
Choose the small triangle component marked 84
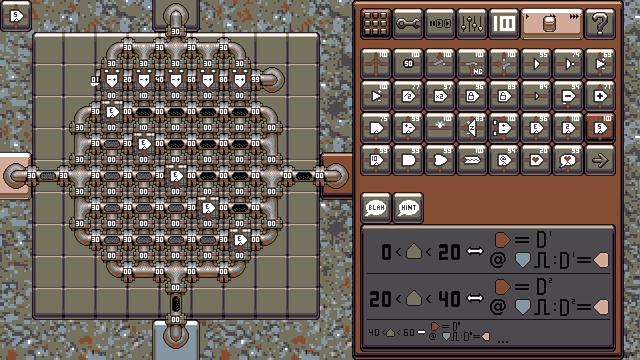tap(536, 96)
